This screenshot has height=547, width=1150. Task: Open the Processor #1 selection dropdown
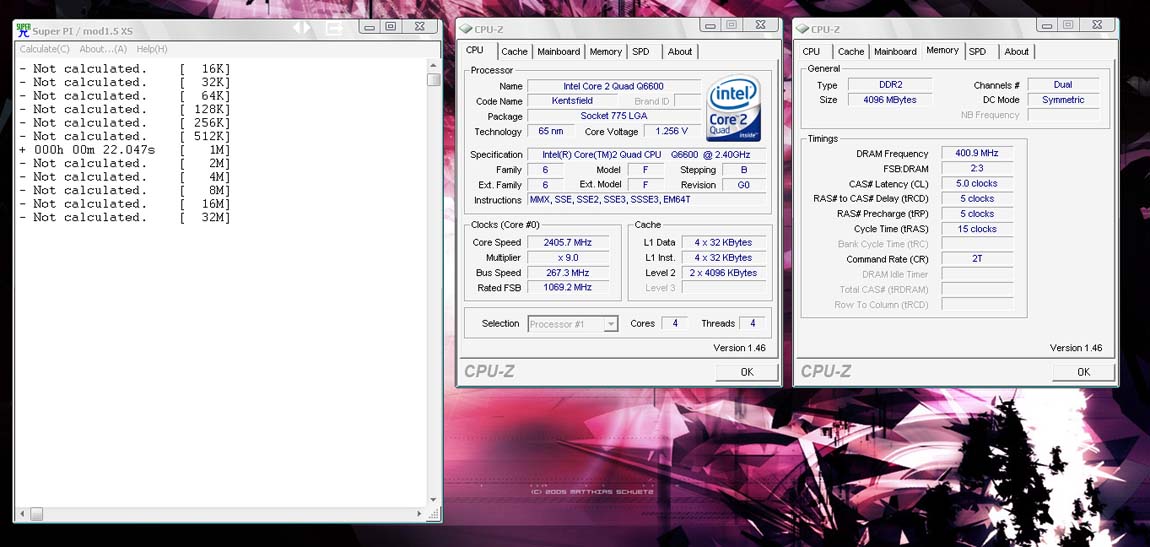[x=573, y=323]
